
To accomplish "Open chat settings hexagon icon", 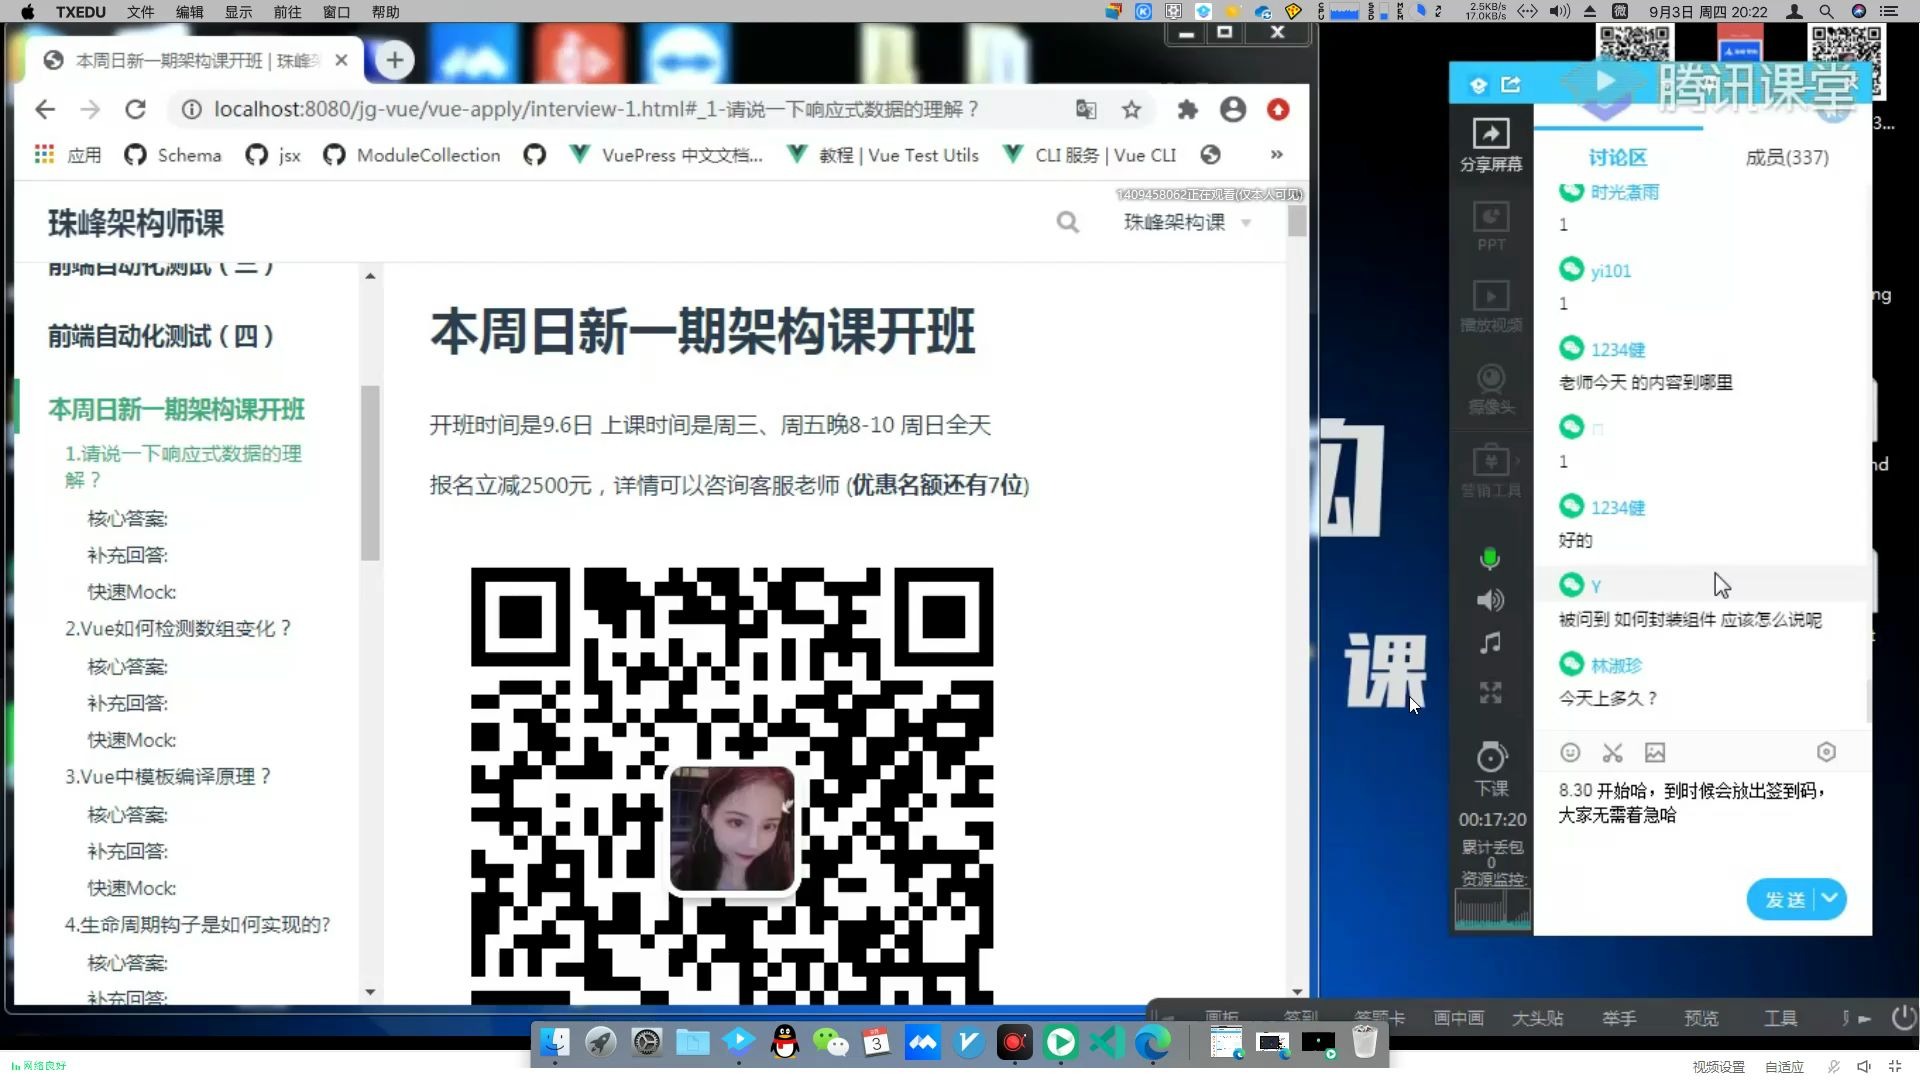I will coord(1826,752).
